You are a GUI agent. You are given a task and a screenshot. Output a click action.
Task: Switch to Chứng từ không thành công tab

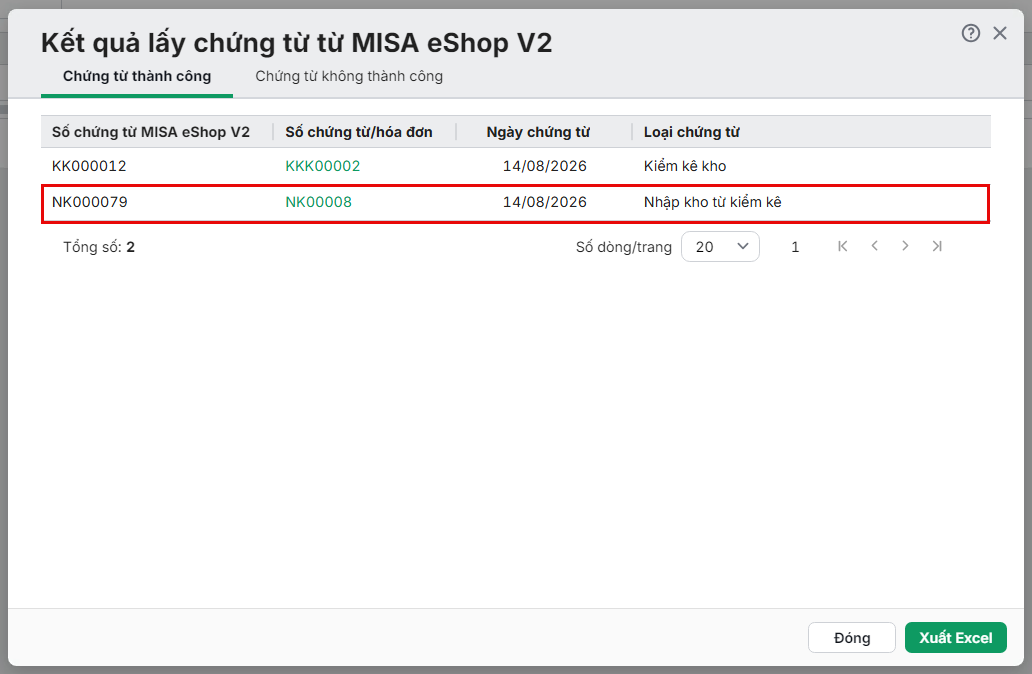[x=349, y=76]
